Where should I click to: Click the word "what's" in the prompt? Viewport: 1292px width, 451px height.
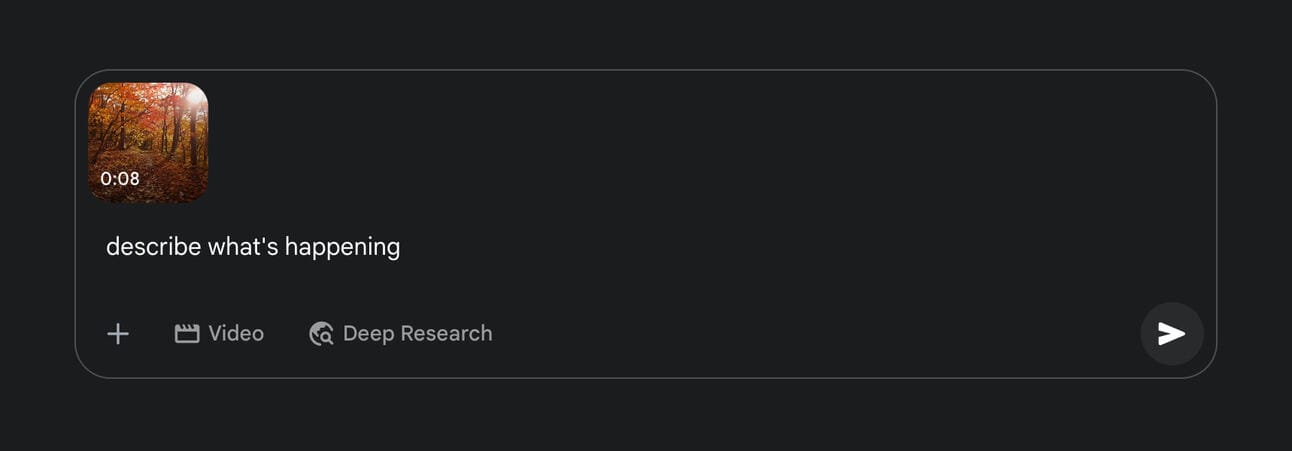pos(243,247)
